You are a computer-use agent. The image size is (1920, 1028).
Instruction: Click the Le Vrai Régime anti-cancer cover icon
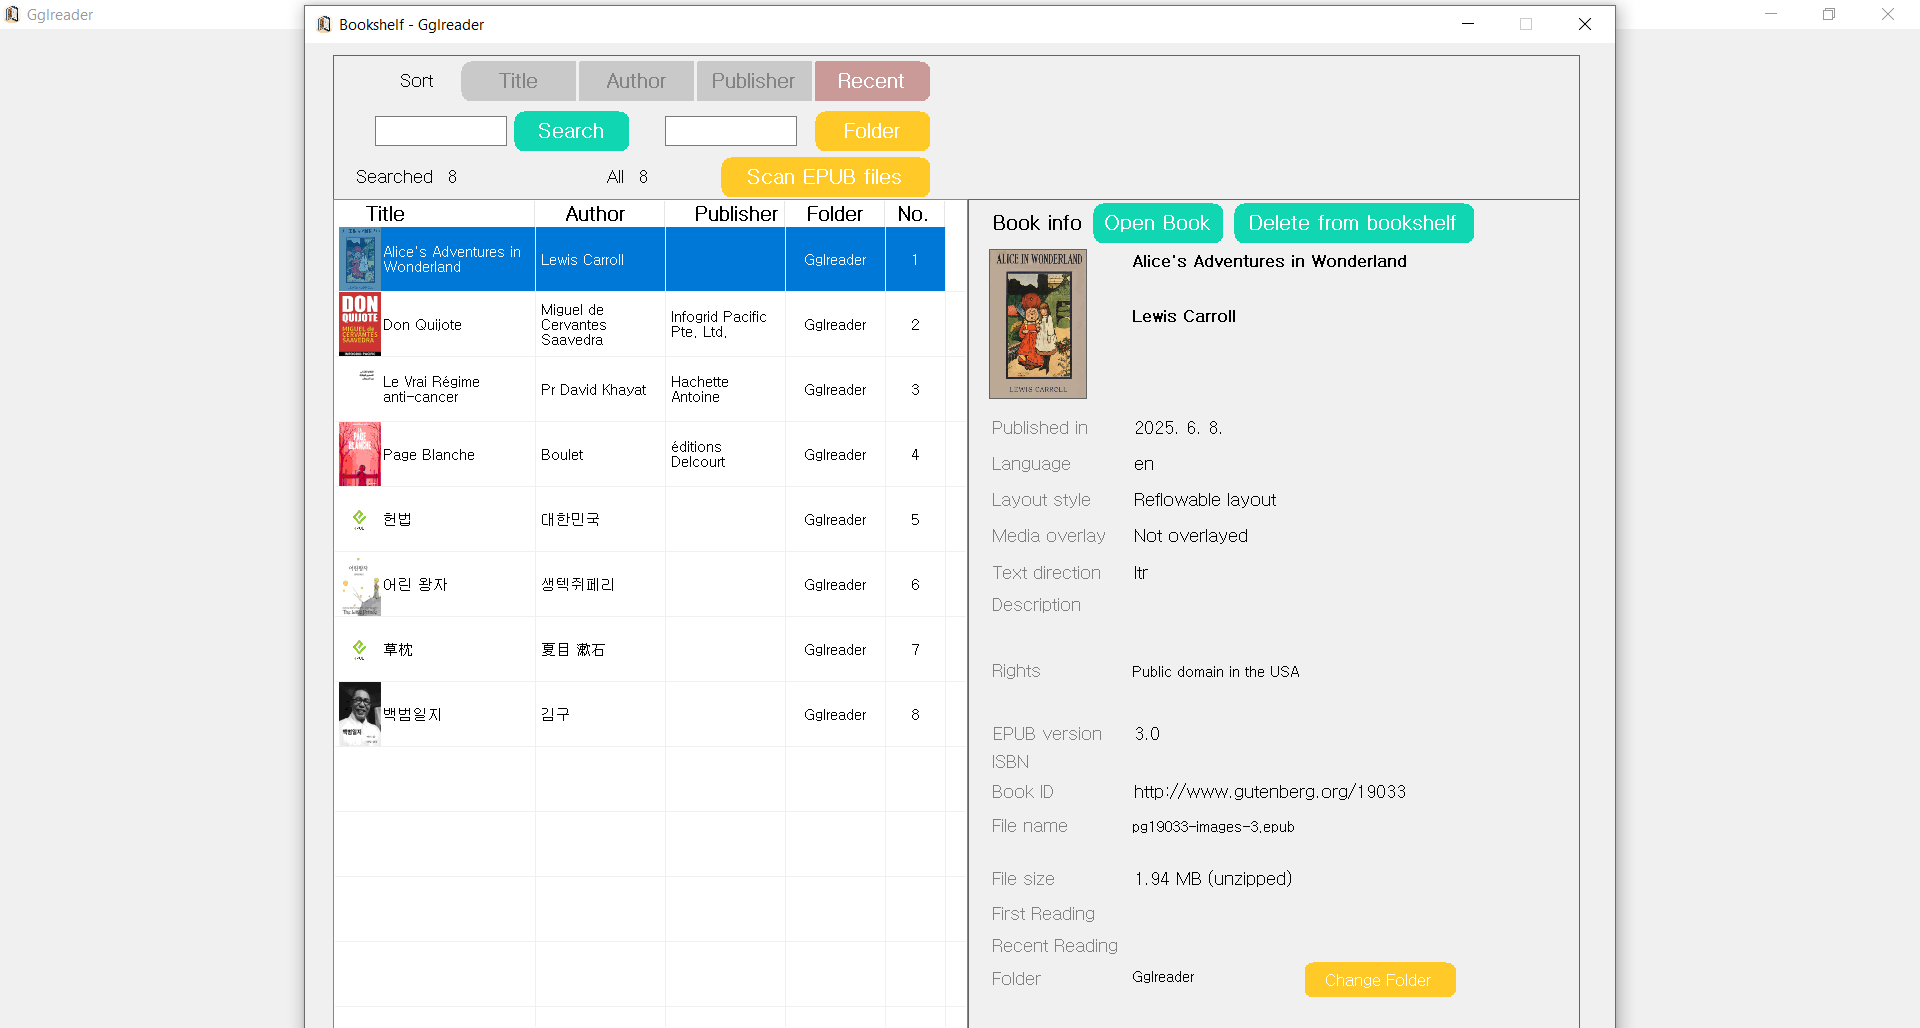tap(366, 376)
